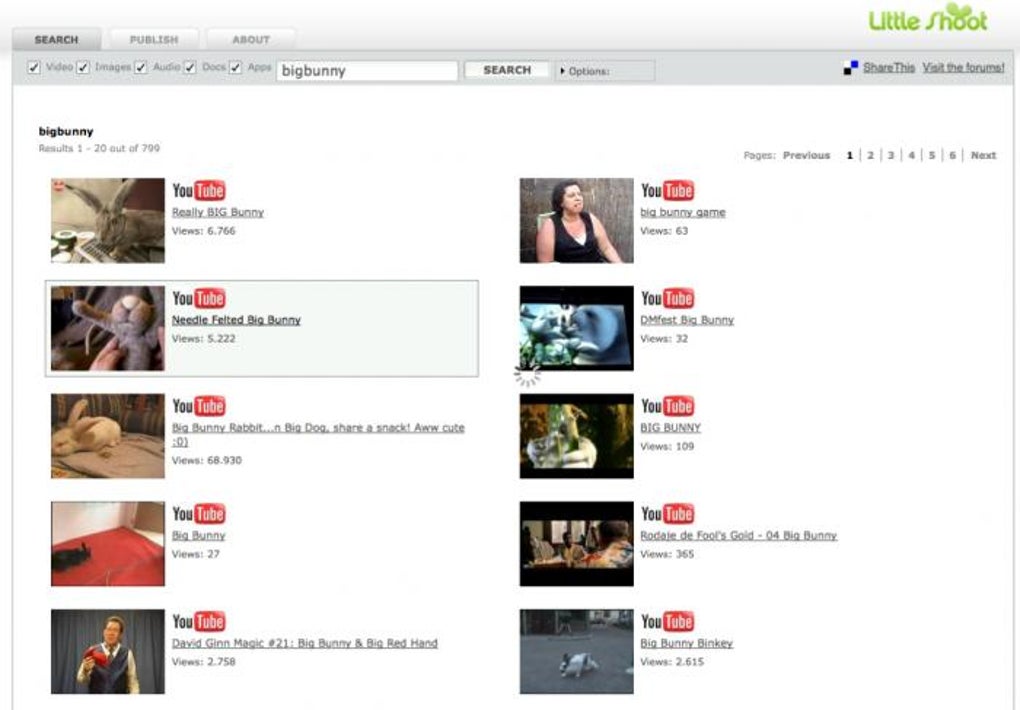Open the ABOUT tab
Viewport: 1020px width, 710px height.
point(251,40)
